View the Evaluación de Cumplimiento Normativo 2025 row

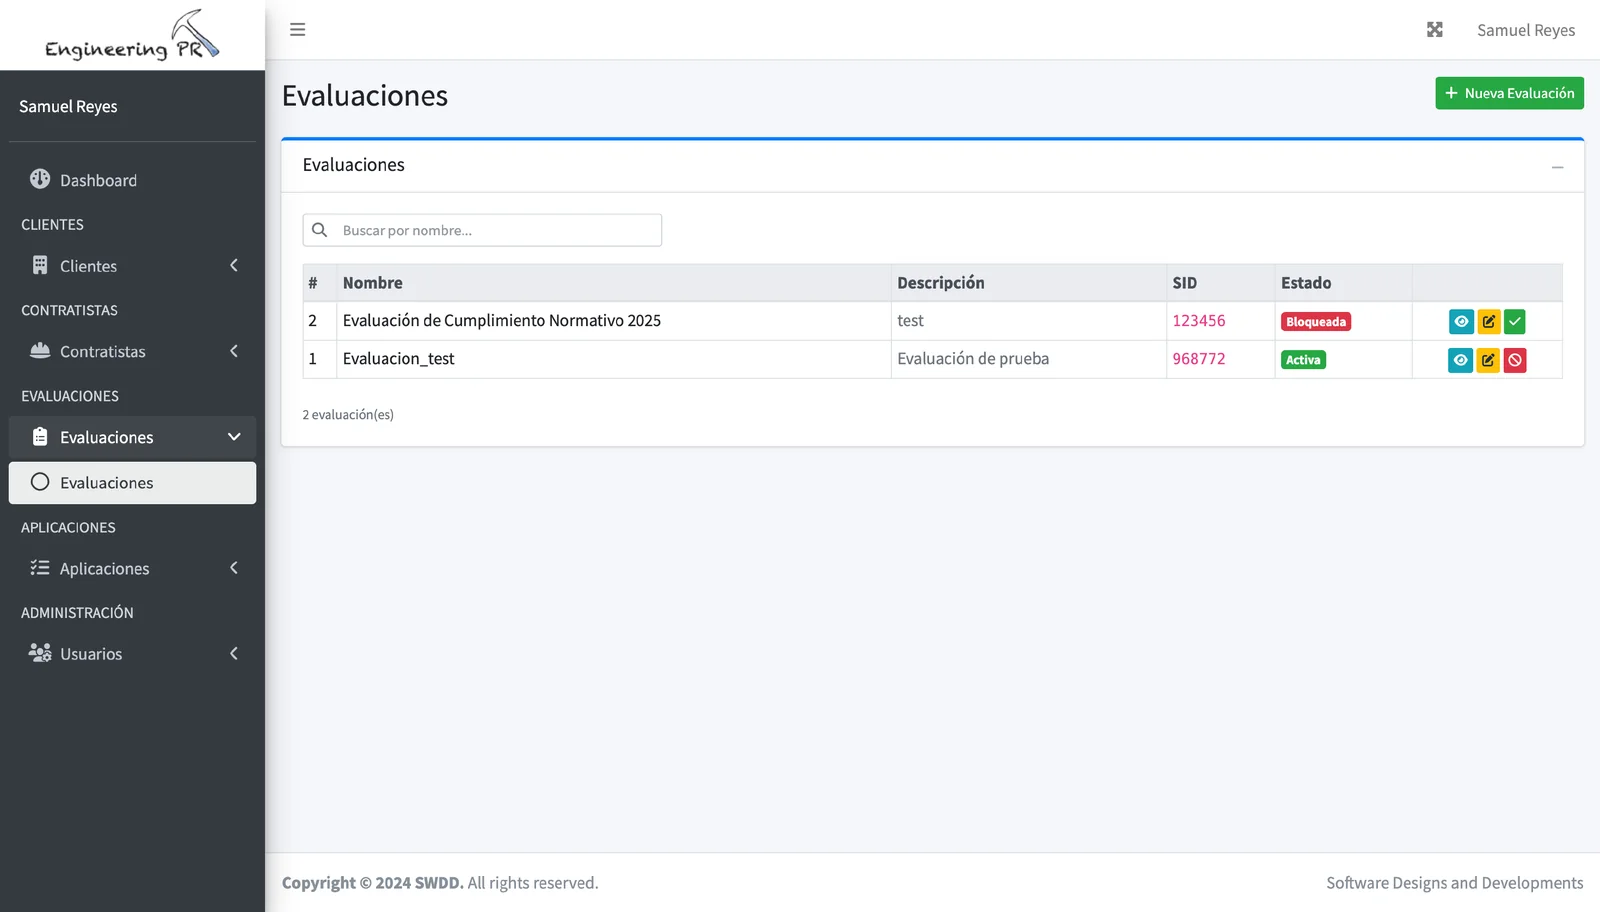(x=1461, y=322)
